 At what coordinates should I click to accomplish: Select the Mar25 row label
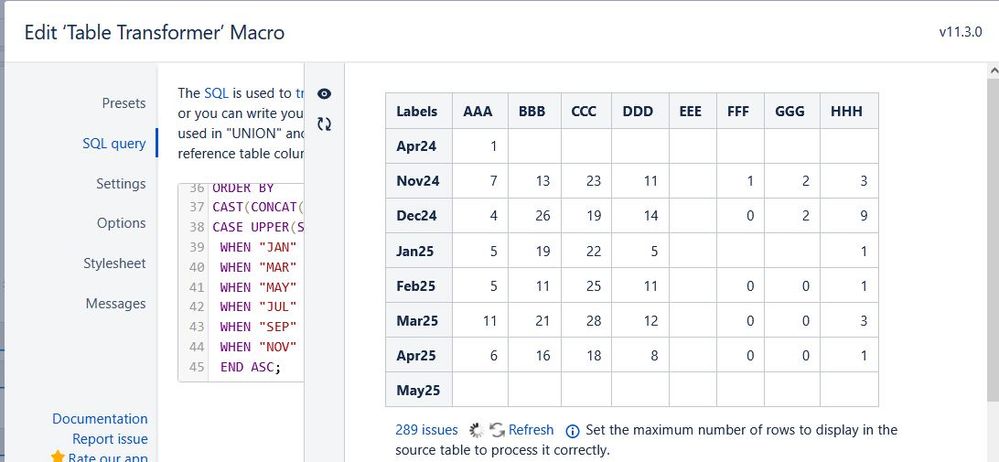(417, 321)
